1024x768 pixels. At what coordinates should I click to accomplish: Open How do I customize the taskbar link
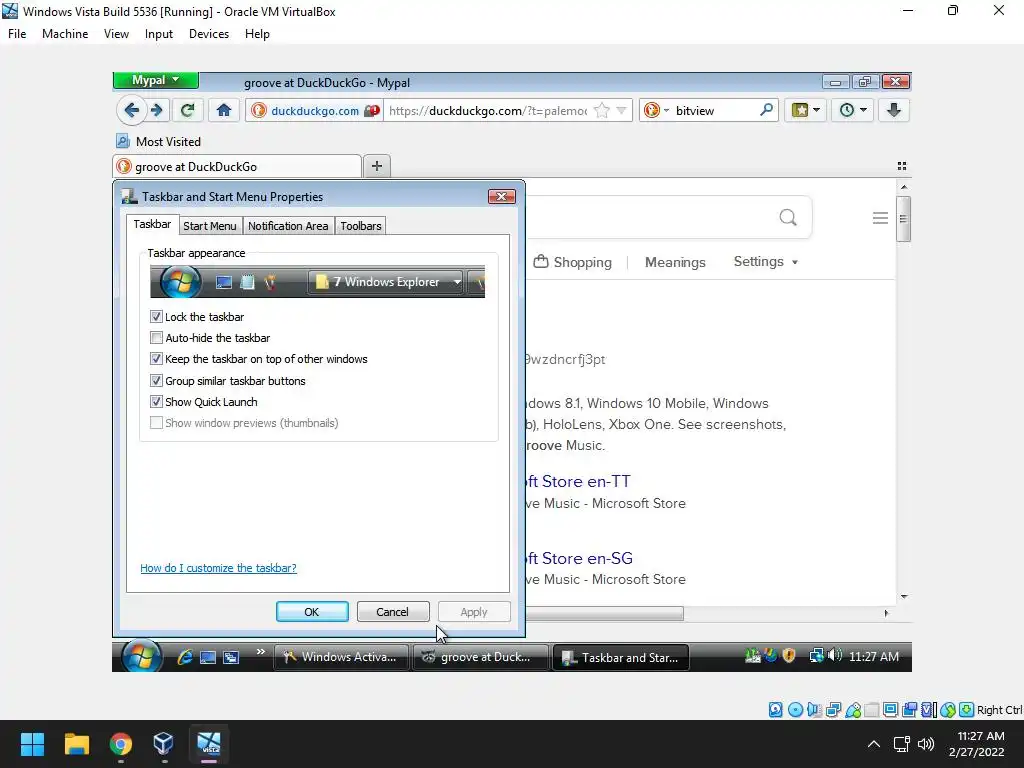218,568
